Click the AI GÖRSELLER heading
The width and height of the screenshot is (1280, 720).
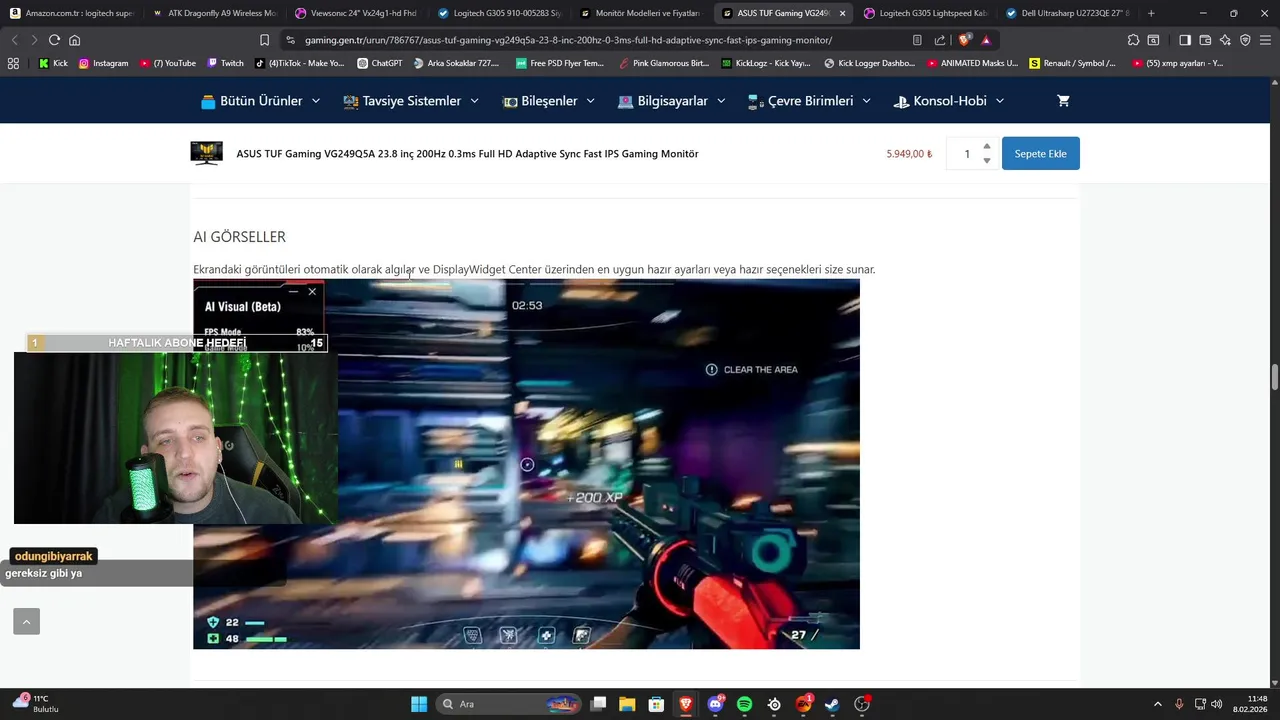click(239, 237)
